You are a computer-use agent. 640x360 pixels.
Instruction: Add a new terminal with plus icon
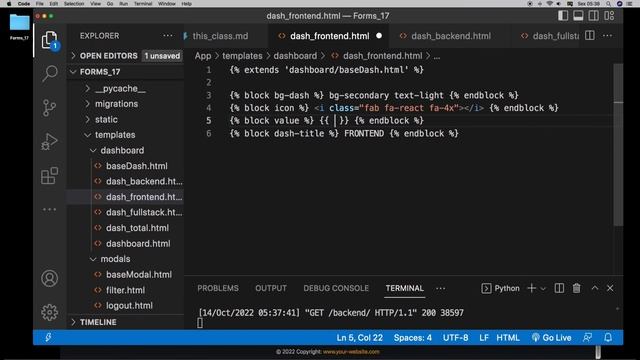[531, 288]
